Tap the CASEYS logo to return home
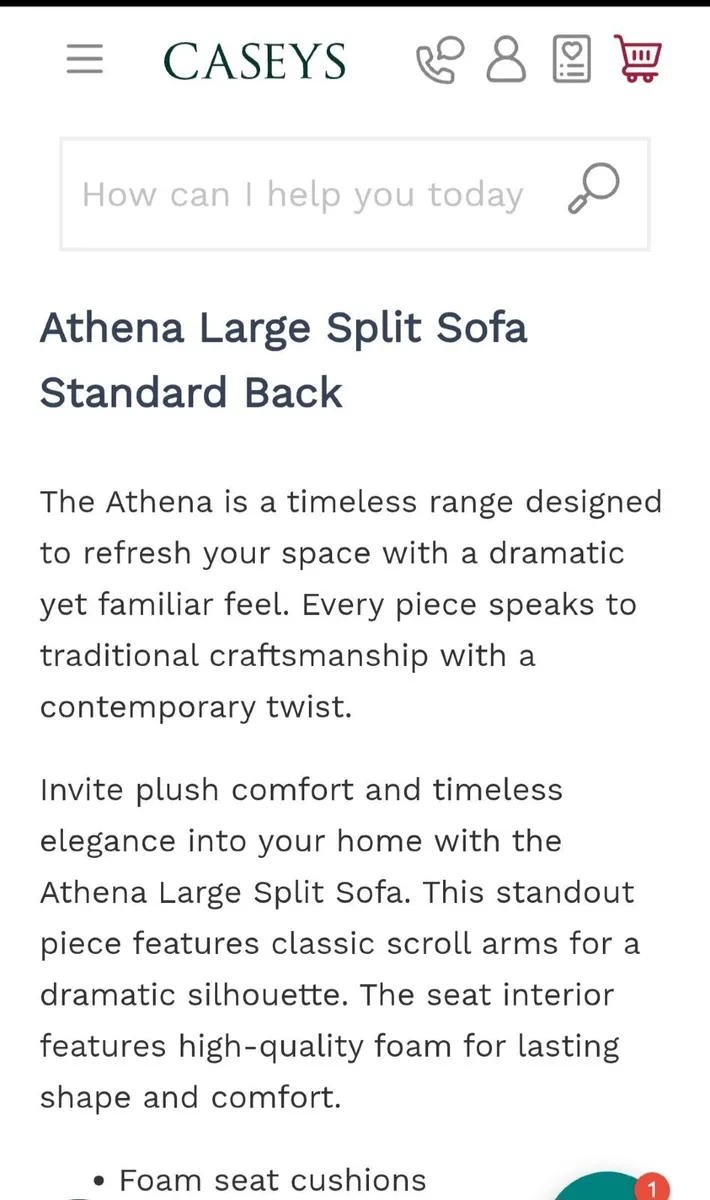710x1200 pixels. point(254,60)
